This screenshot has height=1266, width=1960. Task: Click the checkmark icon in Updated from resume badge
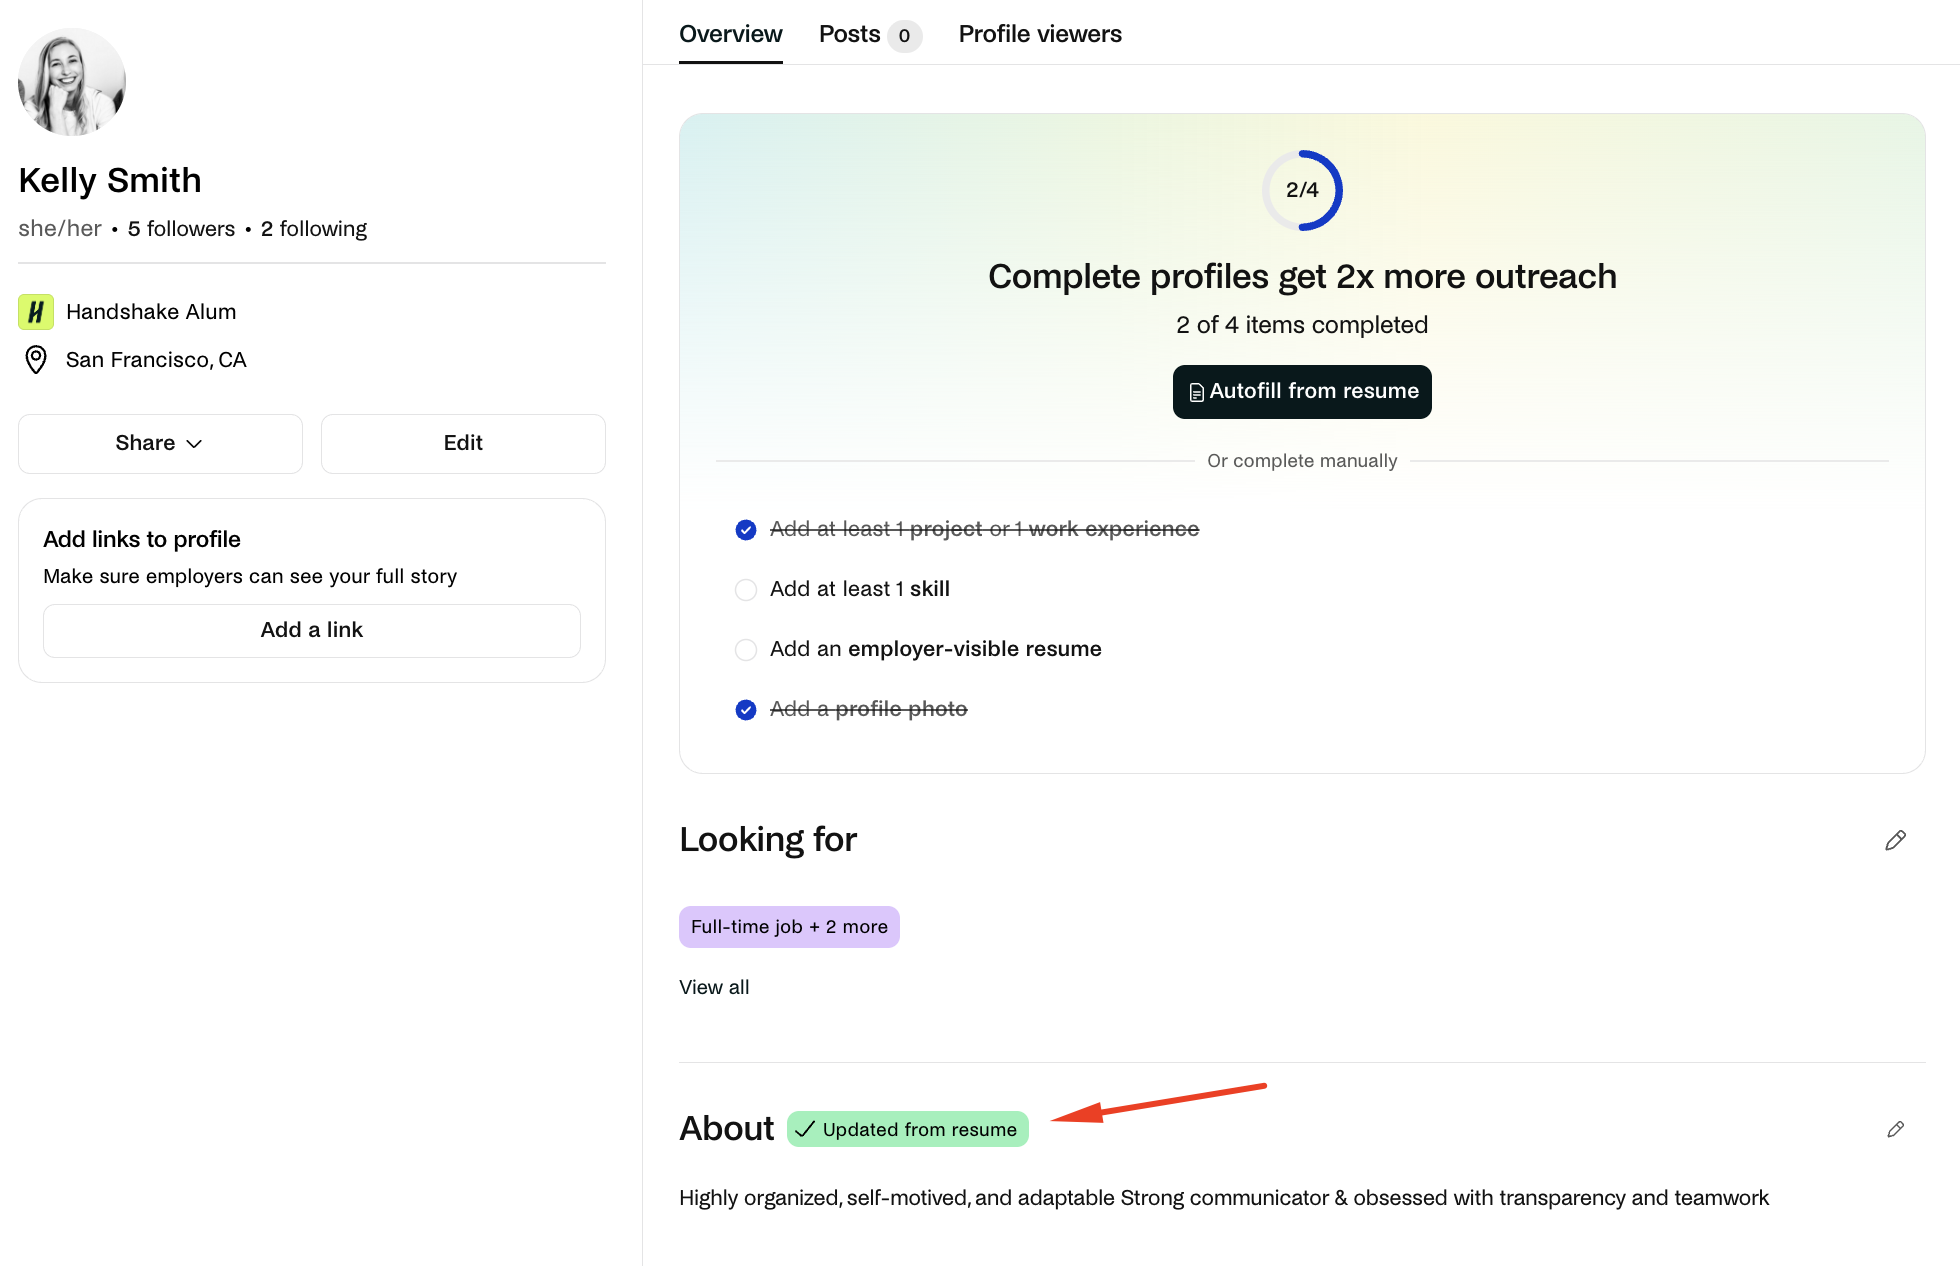click(805, 1129)
